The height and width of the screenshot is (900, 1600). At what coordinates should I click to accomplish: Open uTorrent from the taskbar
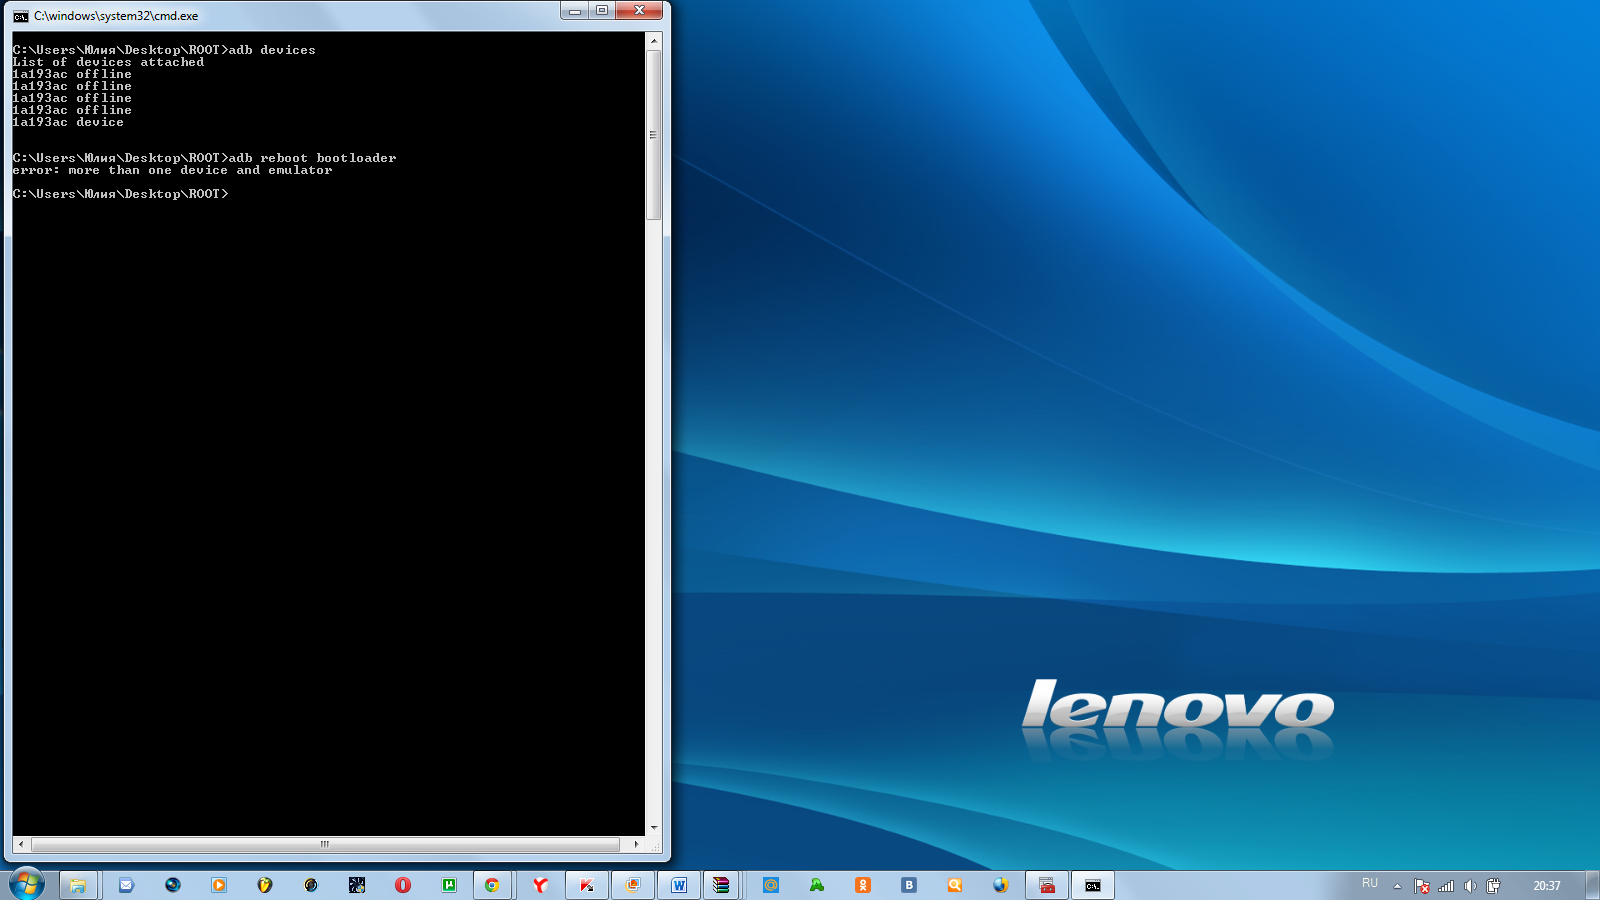pos(449,885)
